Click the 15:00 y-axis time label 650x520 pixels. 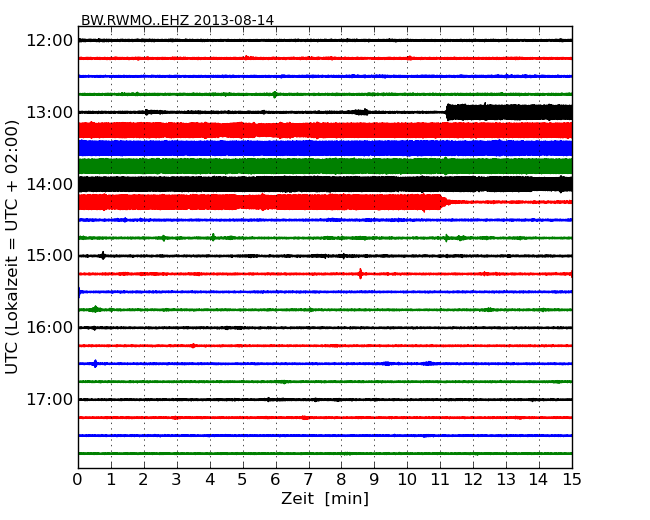50,256
